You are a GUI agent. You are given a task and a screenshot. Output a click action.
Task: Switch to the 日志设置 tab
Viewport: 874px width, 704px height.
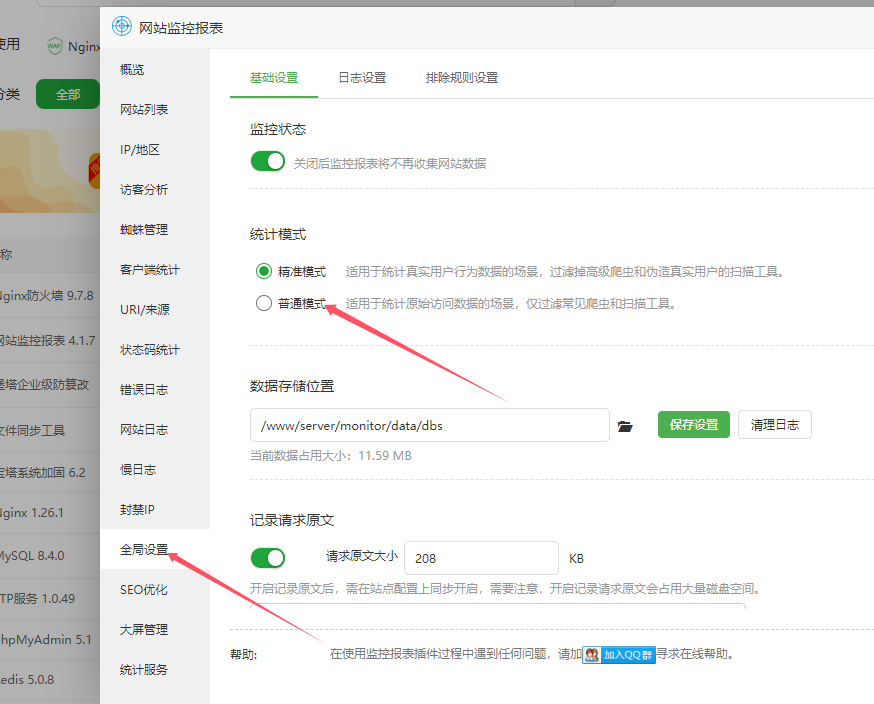(362, 78)
